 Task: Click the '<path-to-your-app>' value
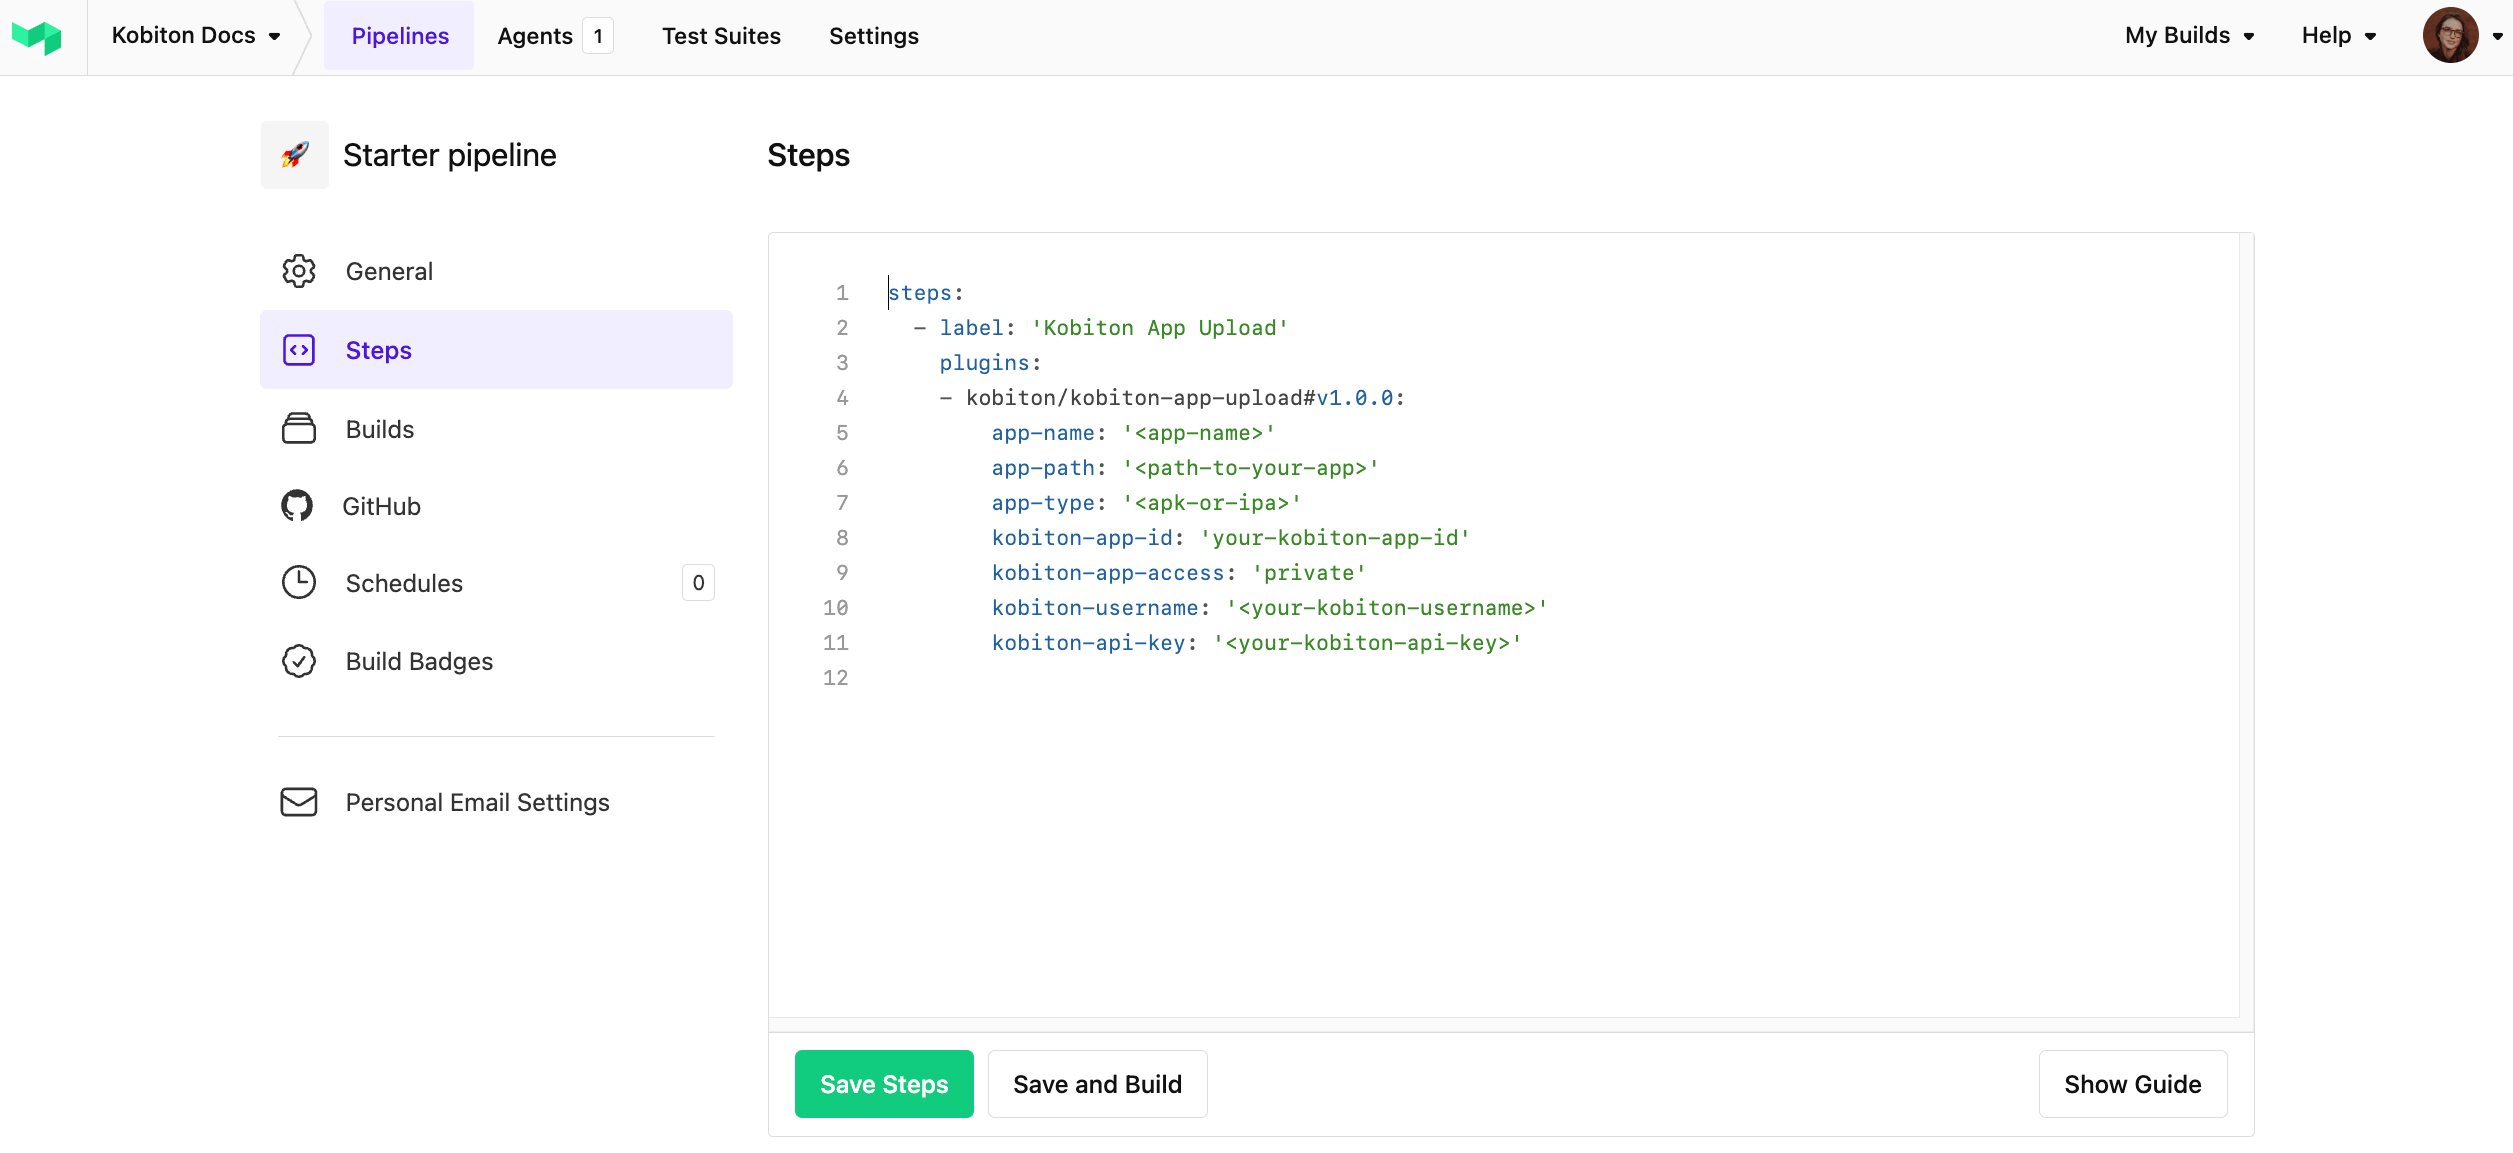pos(1251,468)
